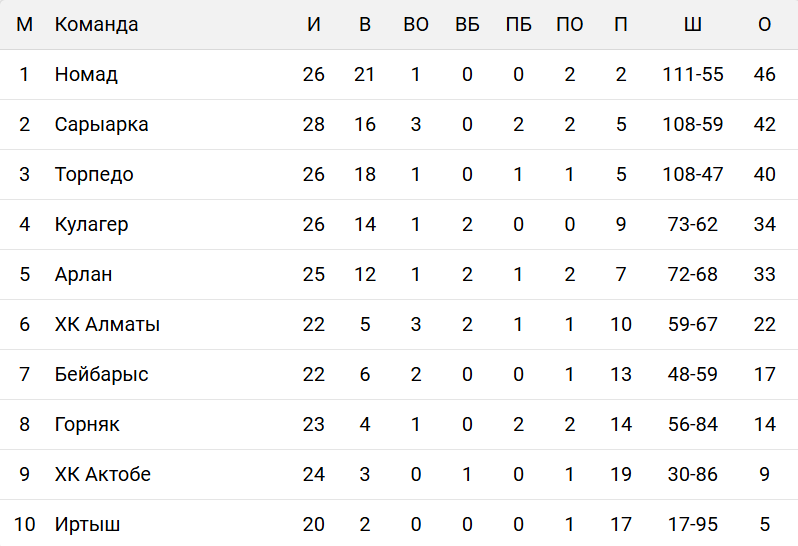Viewport: 798px width, 546px height.
Task: Click the М position column header
Action: 25,25
